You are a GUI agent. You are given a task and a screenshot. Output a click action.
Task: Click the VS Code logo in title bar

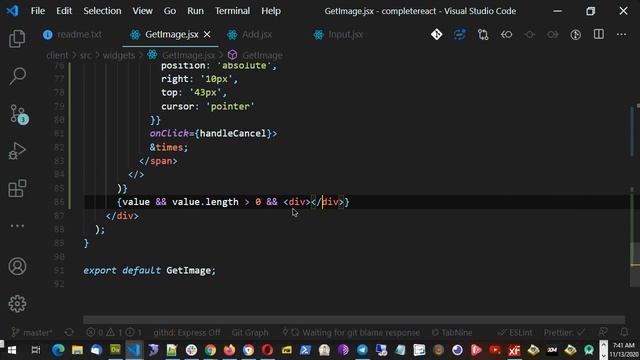pos(13,11)
